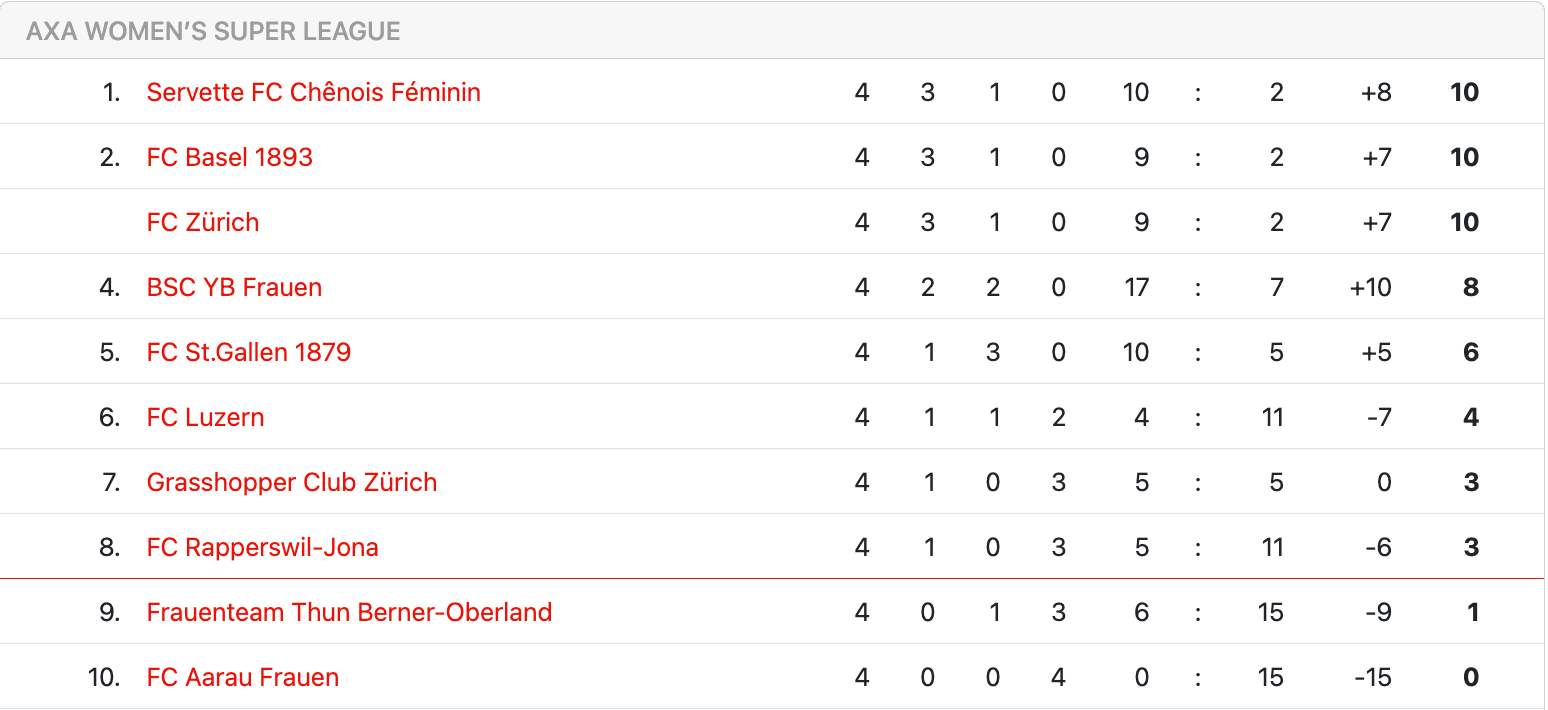The height and width of the screenshot is (710, 1548).
Task: Select rank number 10. in the last row
Action: pyautogui.click(x=104, y=677)
